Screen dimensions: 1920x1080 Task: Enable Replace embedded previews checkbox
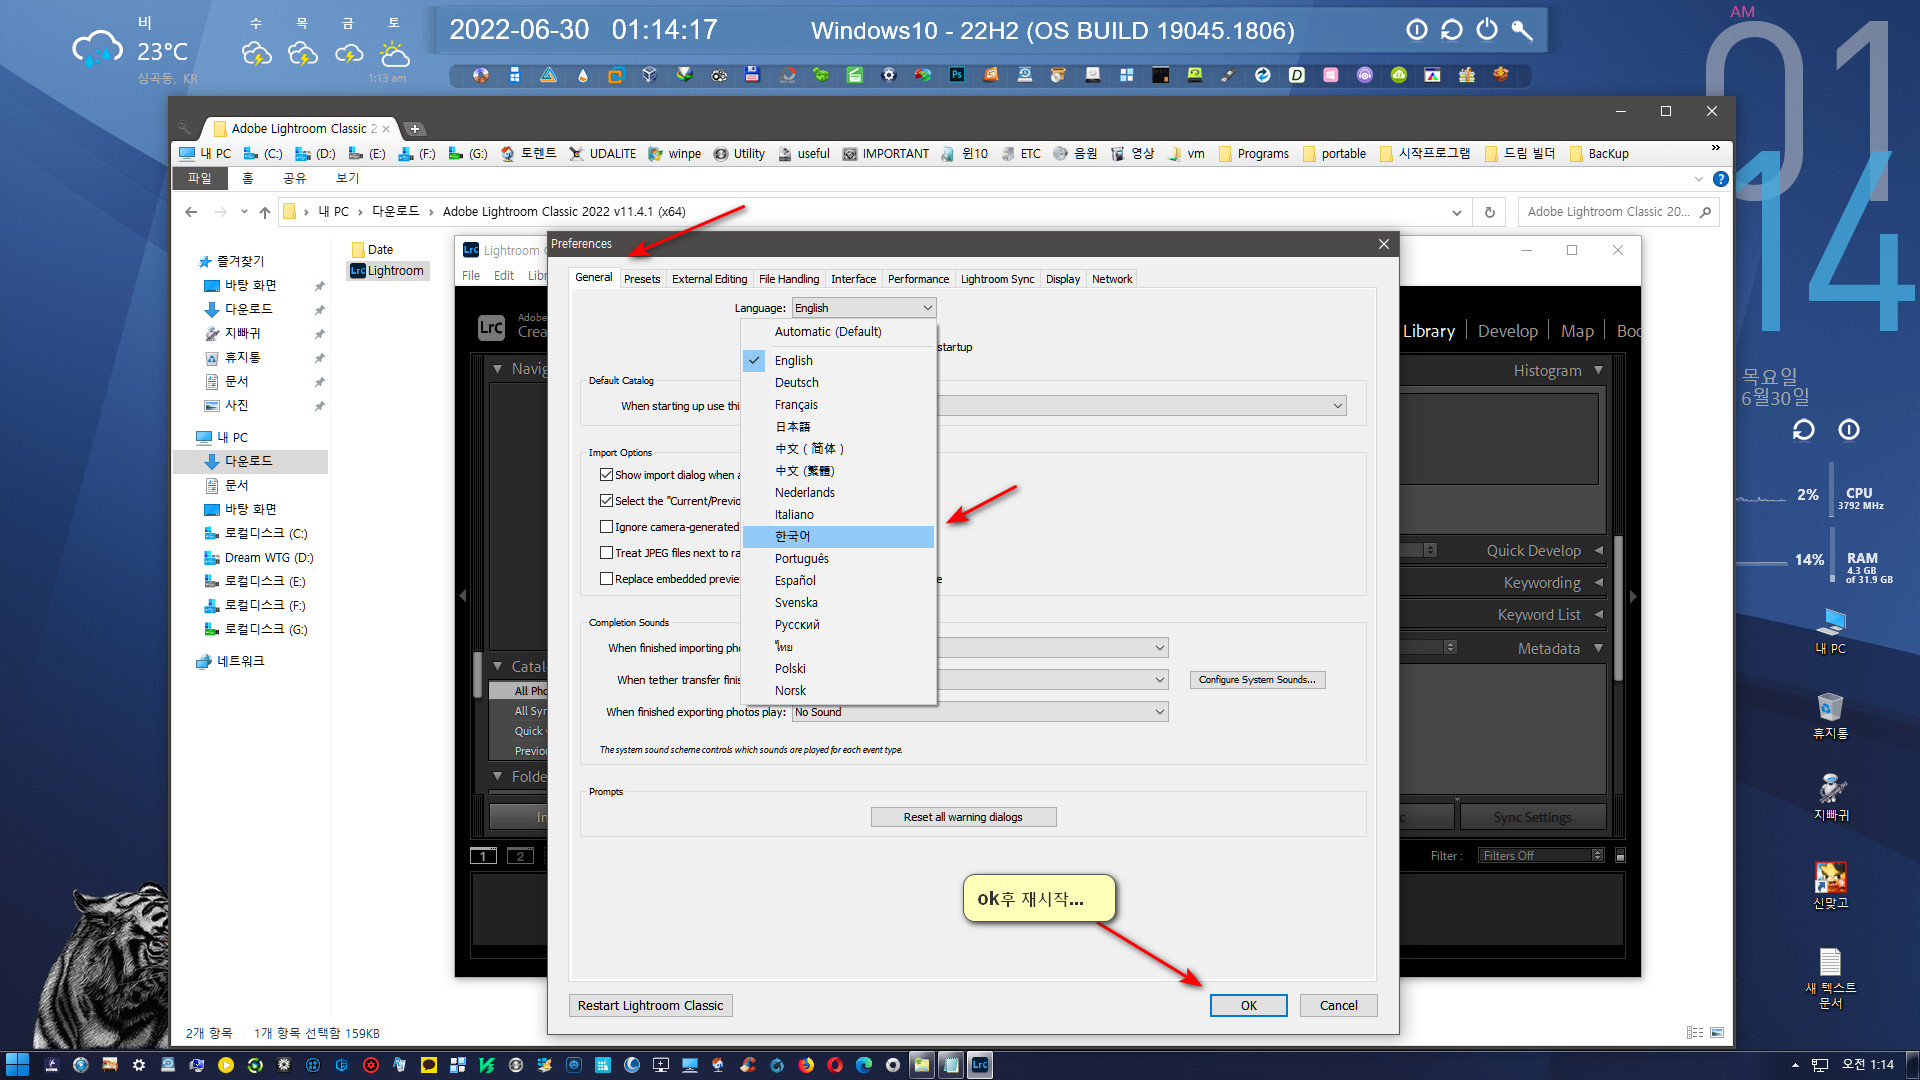(606, 579)
